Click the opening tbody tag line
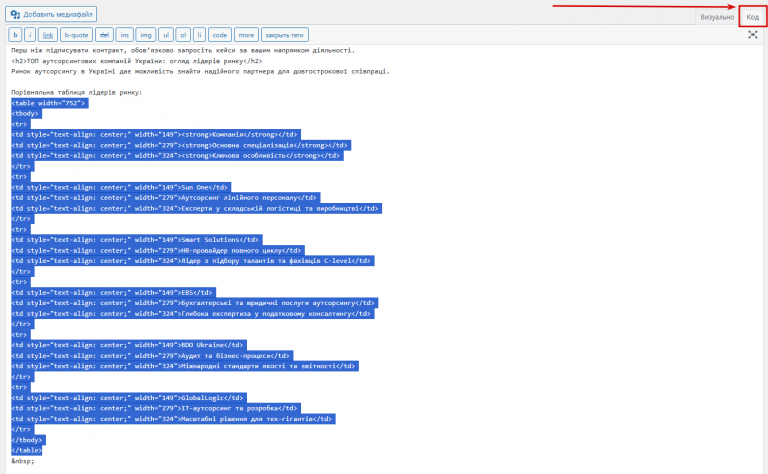Image resolution: width=768 pixels, height=474 pixels. pos(26,114)
